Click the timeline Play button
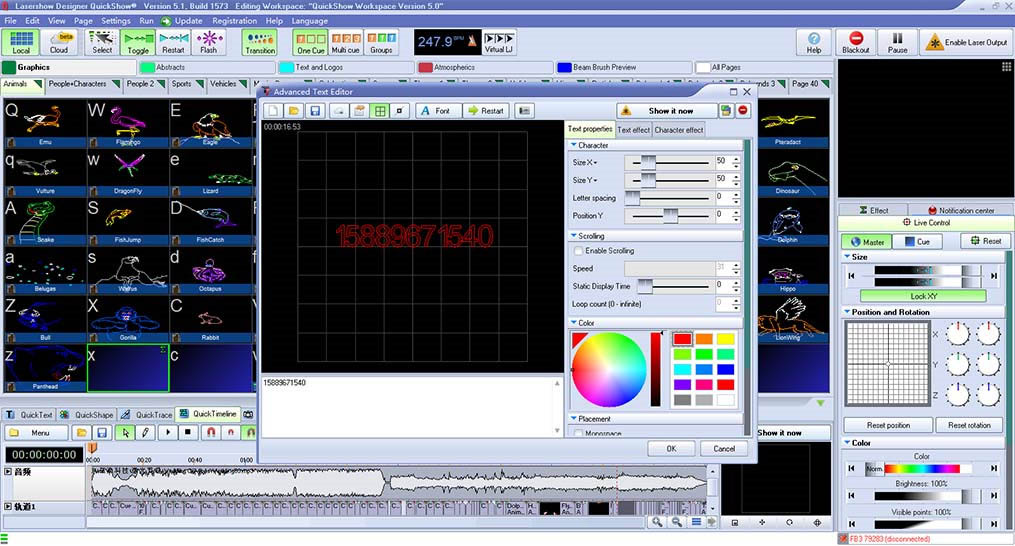Screen dimensions: 1015x546 (168, 432)
